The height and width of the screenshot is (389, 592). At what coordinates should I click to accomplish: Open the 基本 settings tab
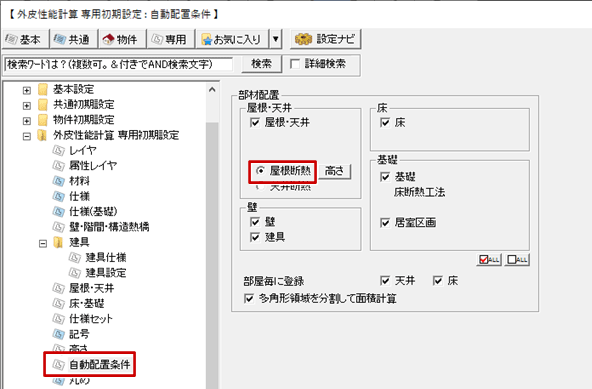25,39
